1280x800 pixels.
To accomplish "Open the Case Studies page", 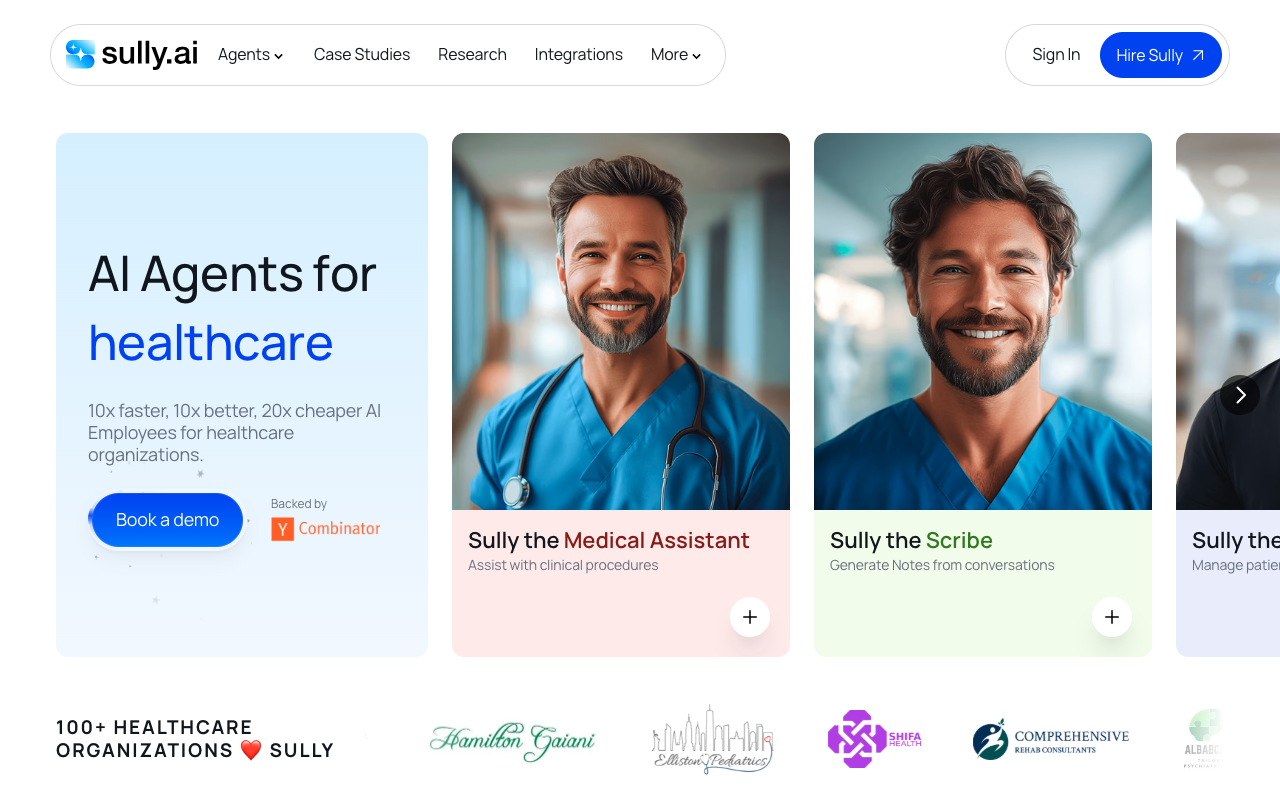I will click(362, 54).
